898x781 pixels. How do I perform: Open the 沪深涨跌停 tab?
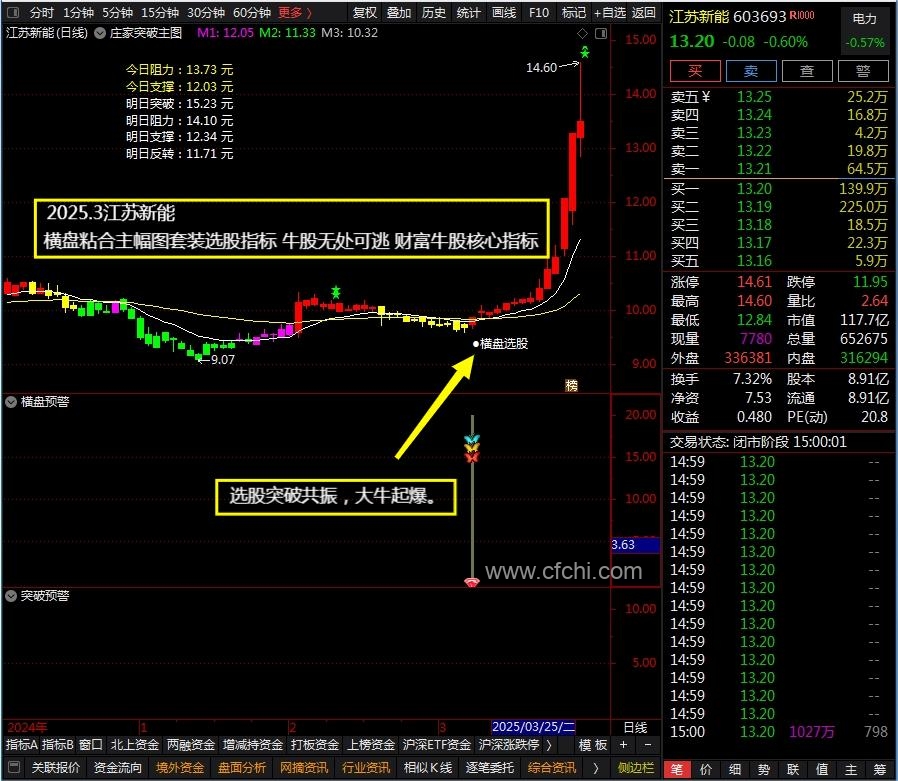(509, 745)
